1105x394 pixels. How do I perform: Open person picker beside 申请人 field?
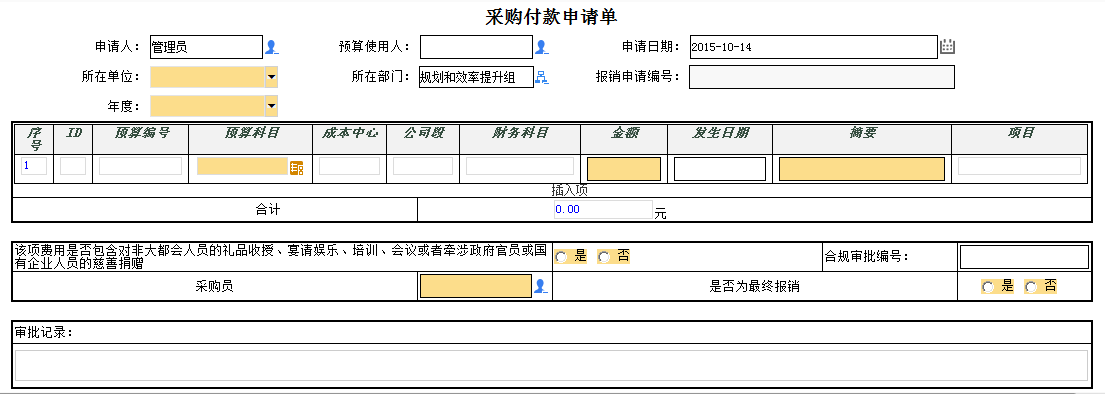[271, 47]
